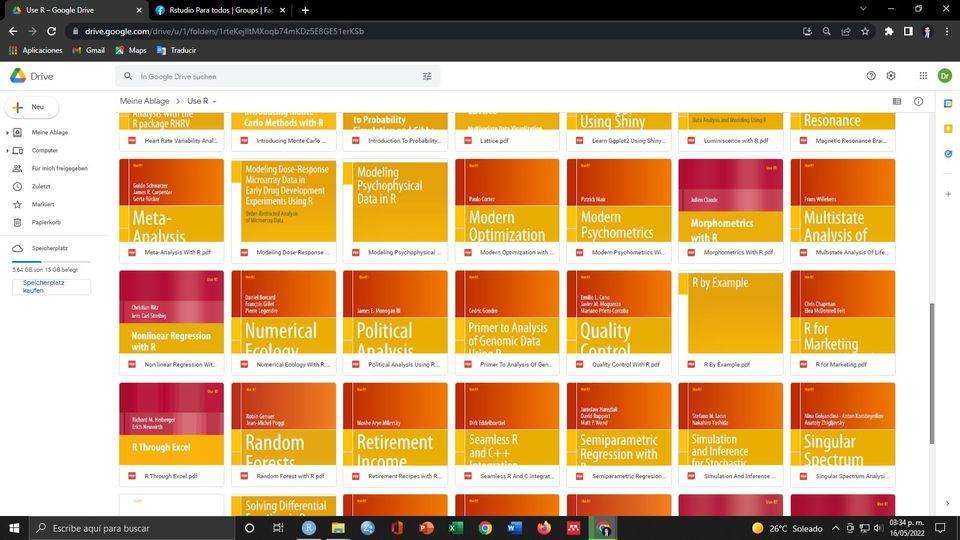This screenshot has width=960, height=540.
Task: Click the browser address bar URL
Action: 224,31
